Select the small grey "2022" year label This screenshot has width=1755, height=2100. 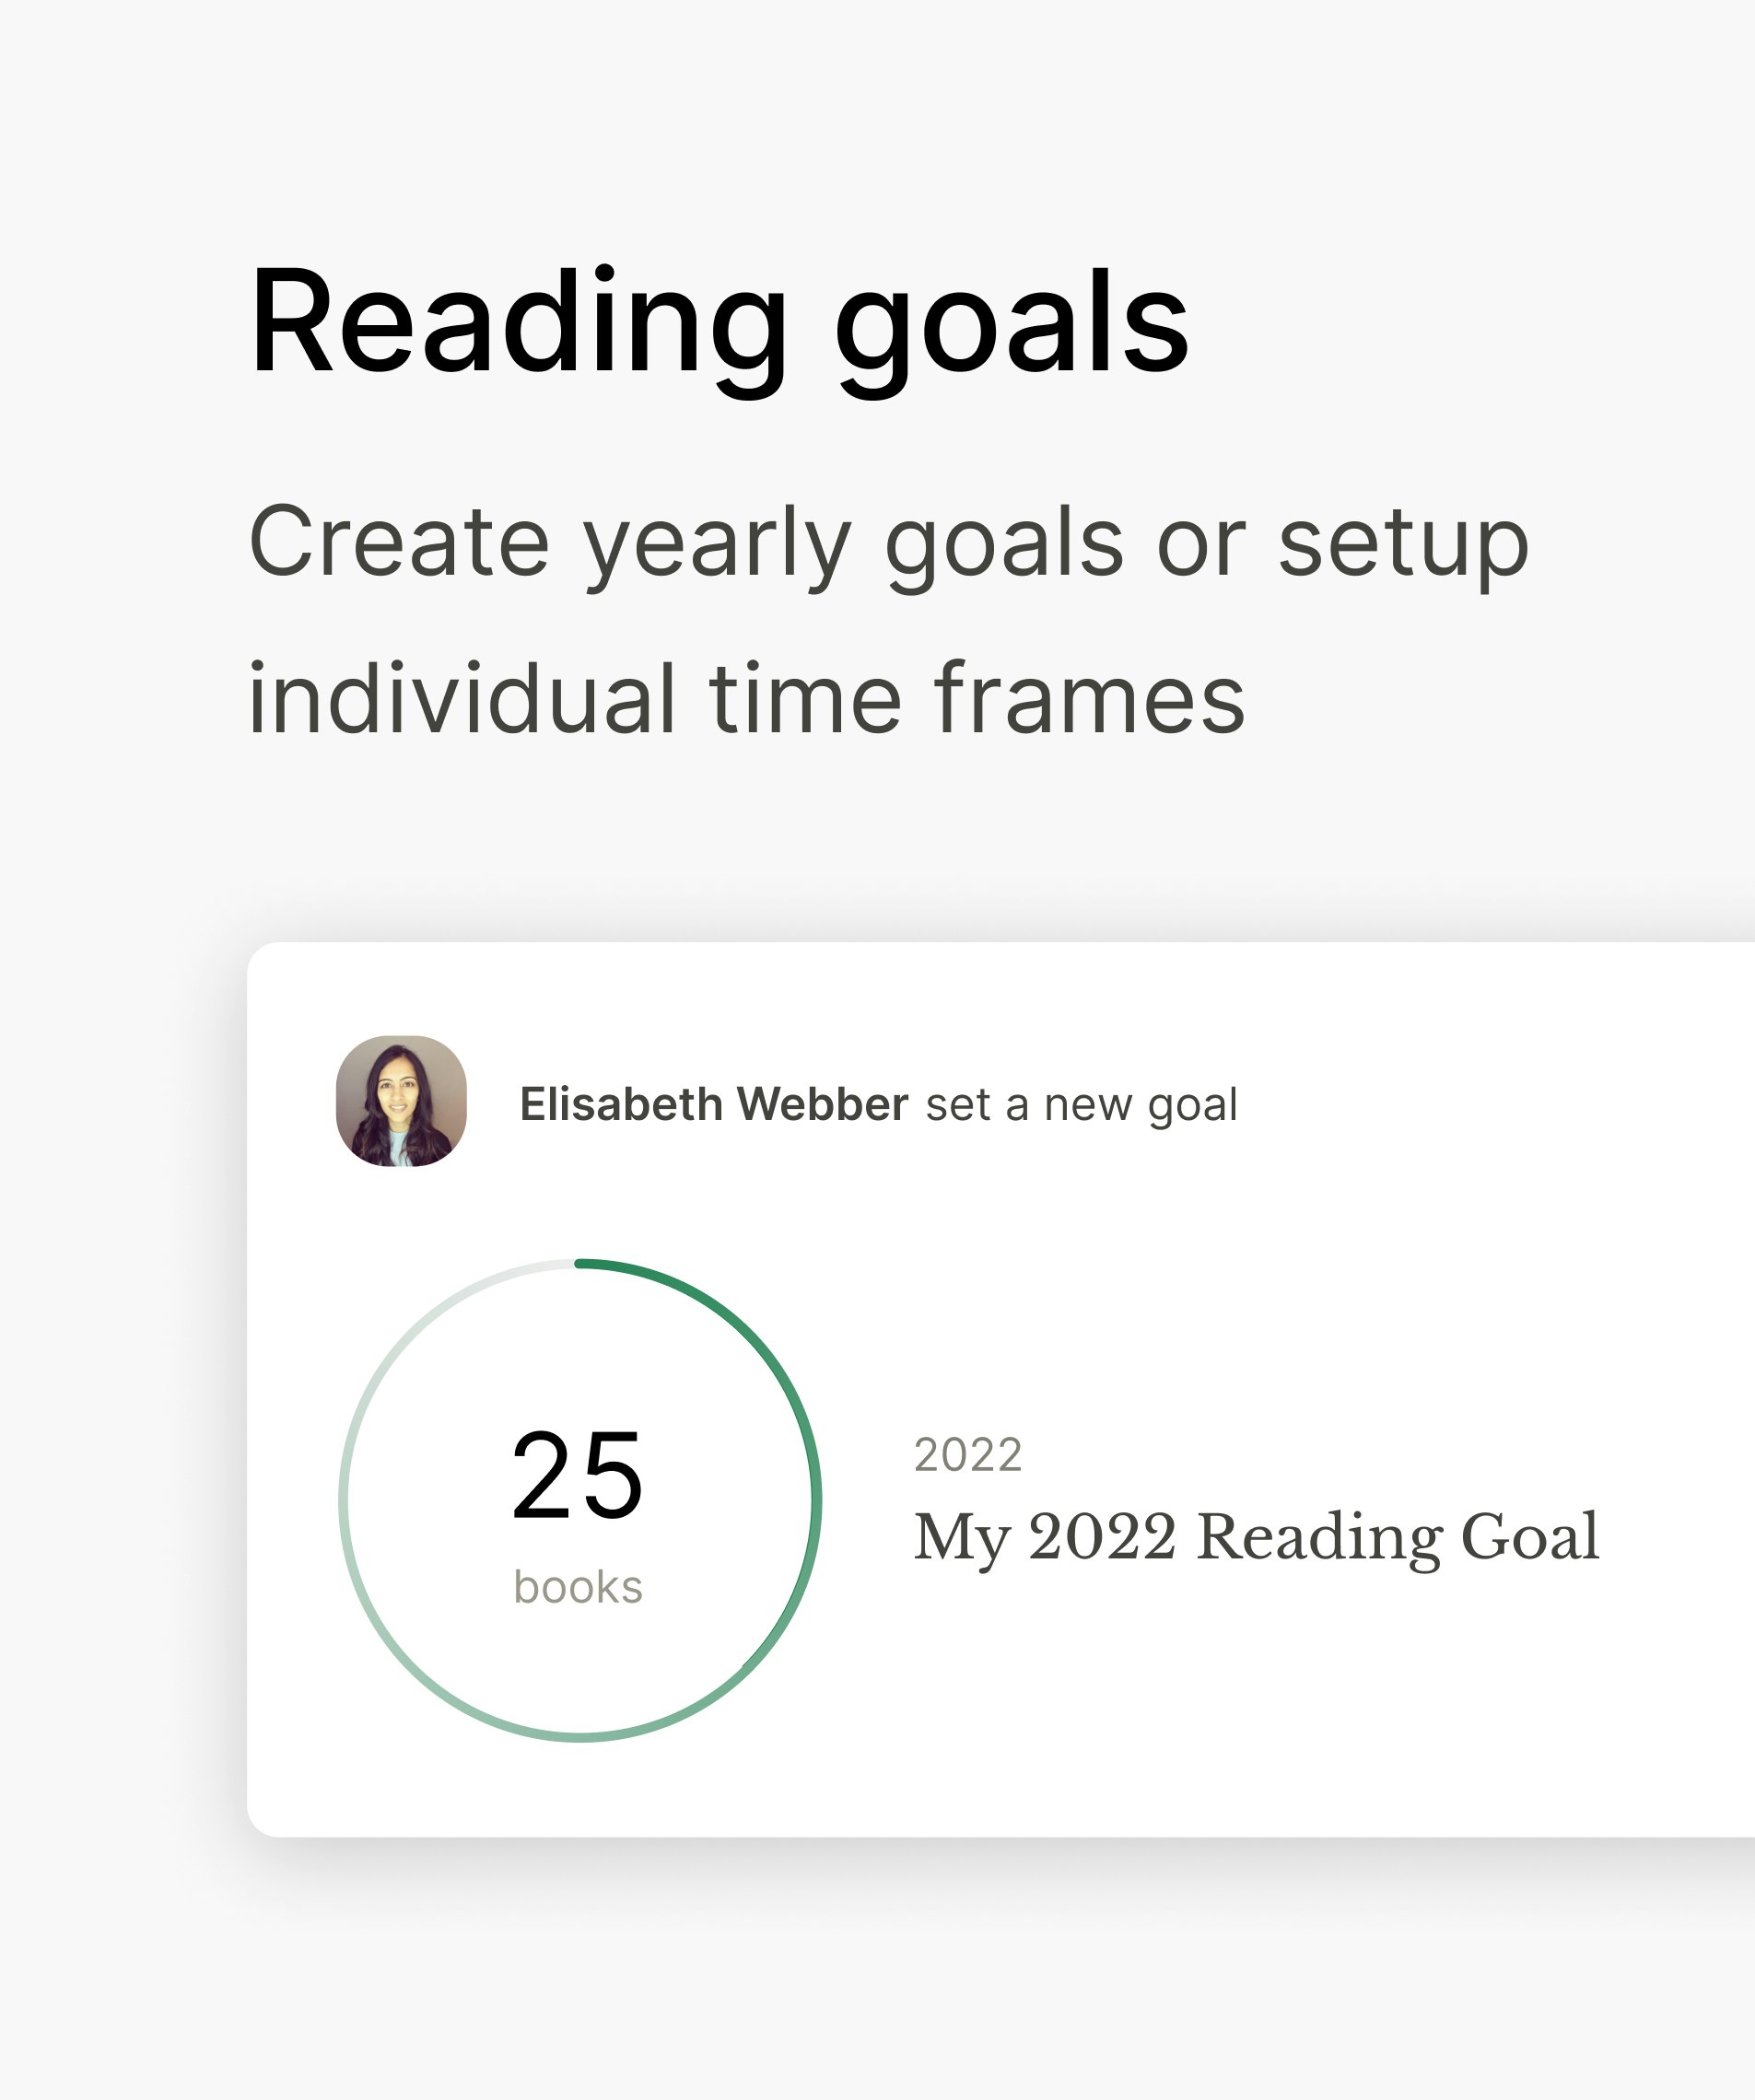[967, 1455]
